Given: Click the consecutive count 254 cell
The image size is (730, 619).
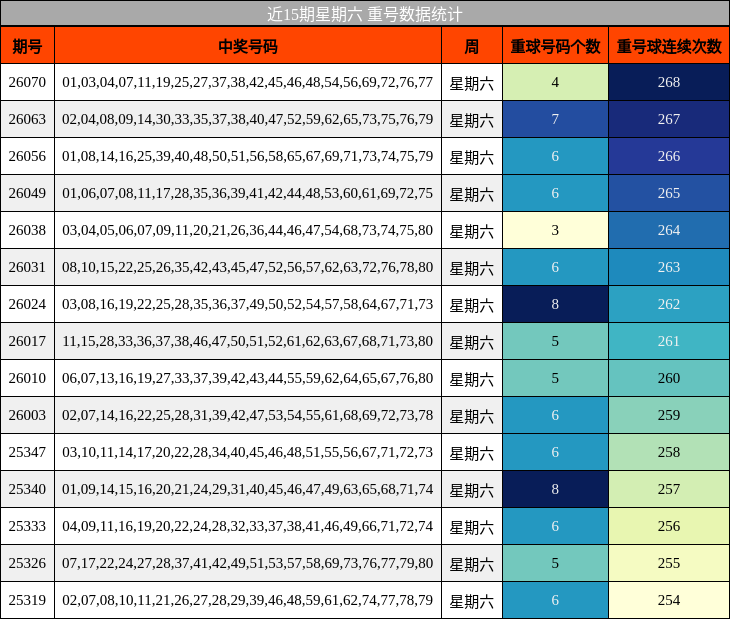Looking at the screenshot, I should click(x=669, y=600).
